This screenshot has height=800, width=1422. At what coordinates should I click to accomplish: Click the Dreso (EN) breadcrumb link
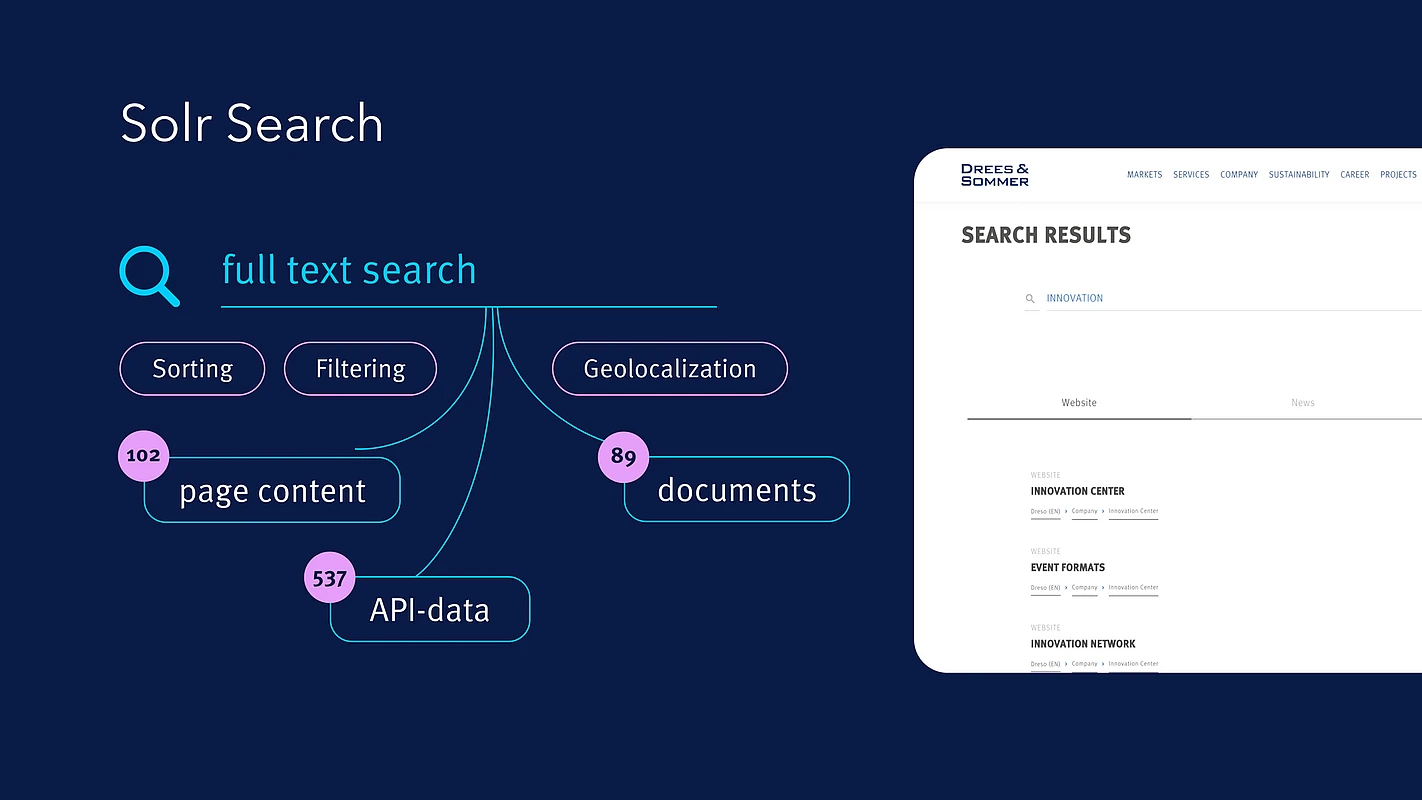click(x=1044, y=511)
